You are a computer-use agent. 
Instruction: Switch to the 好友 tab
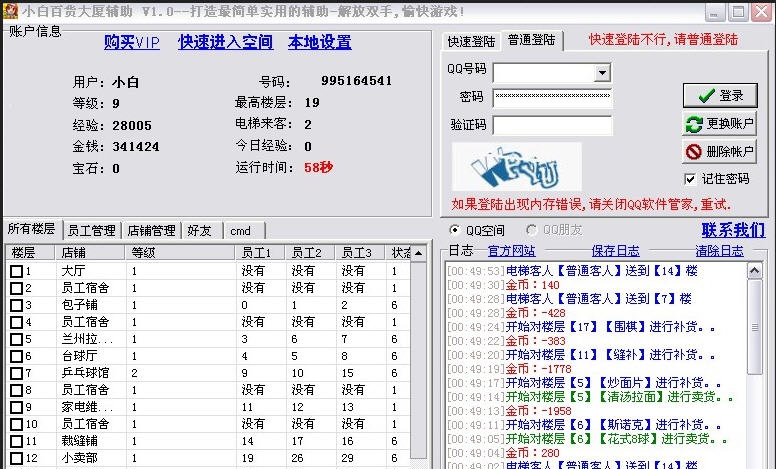pos(201,231)
